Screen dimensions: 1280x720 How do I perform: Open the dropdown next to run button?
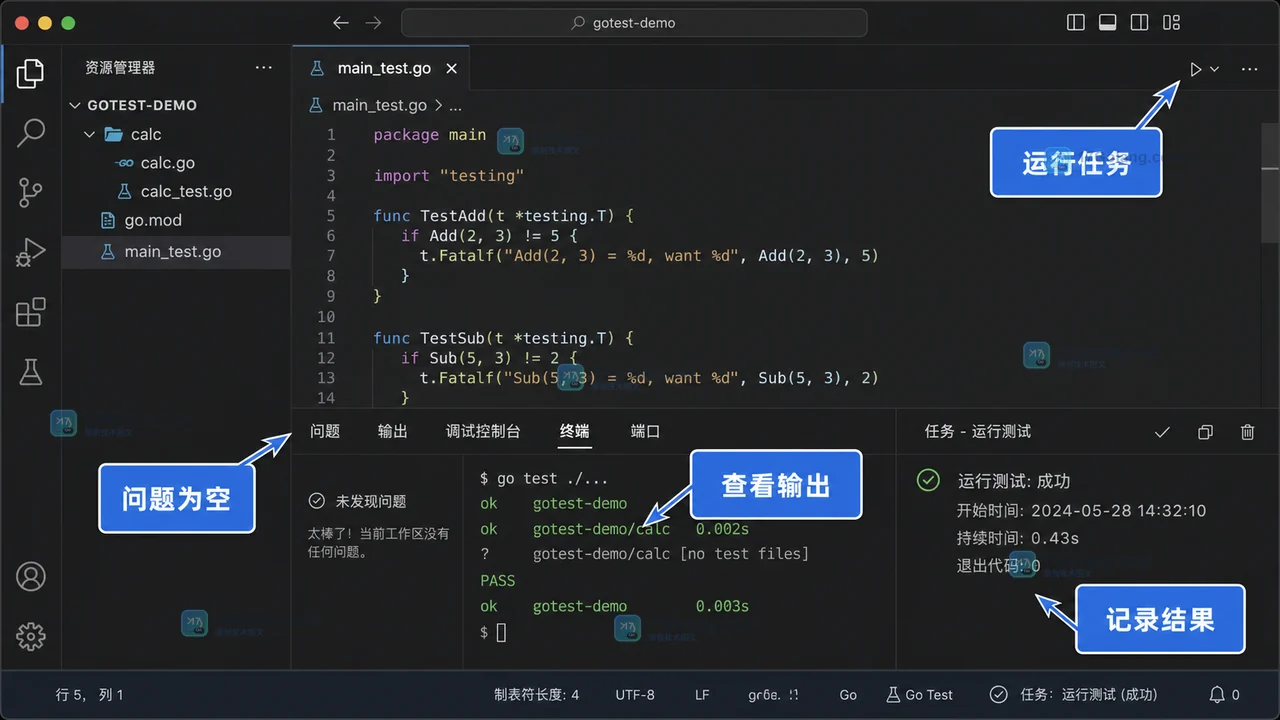(1215, 69)
